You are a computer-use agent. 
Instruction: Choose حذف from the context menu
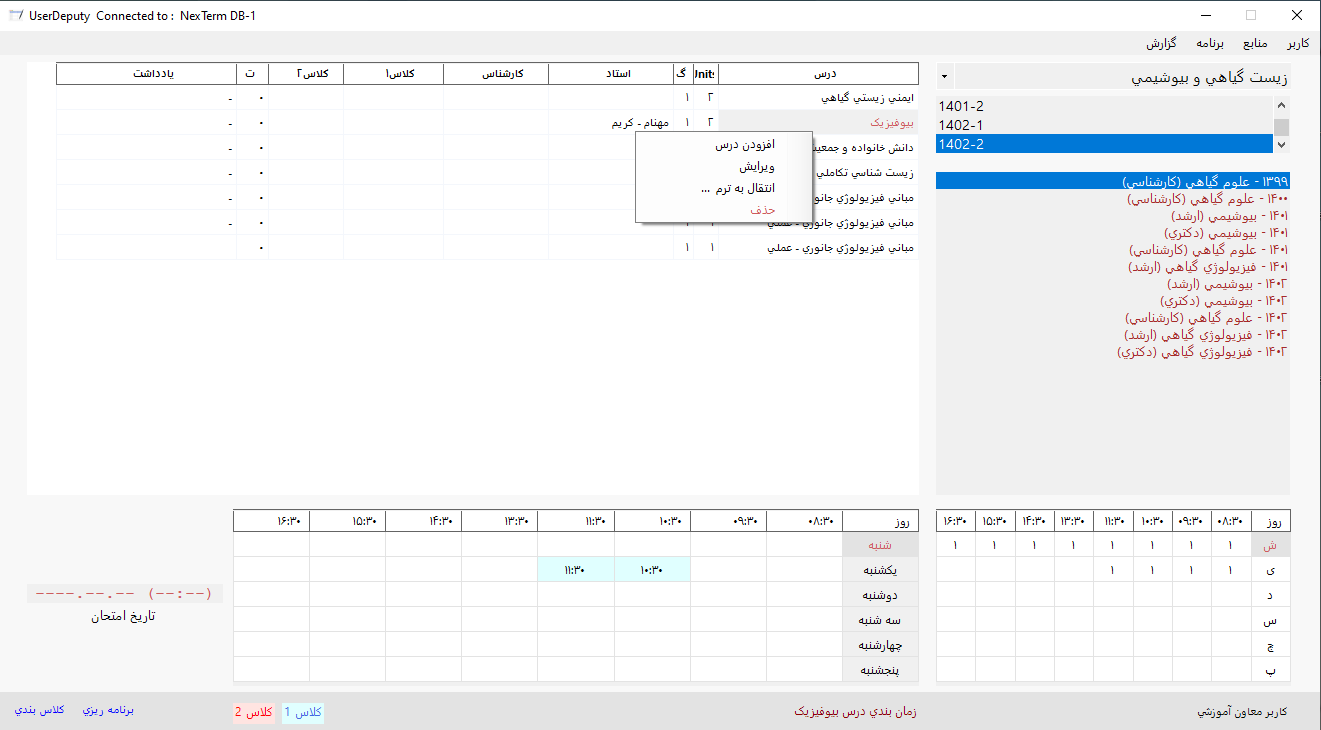(763, 210)
